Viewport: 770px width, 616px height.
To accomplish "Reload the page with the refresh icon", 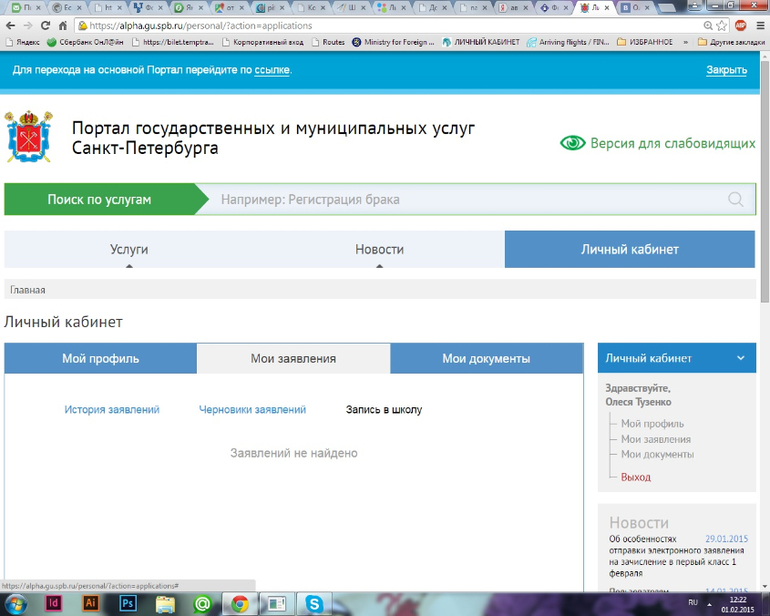I will 45,26.
